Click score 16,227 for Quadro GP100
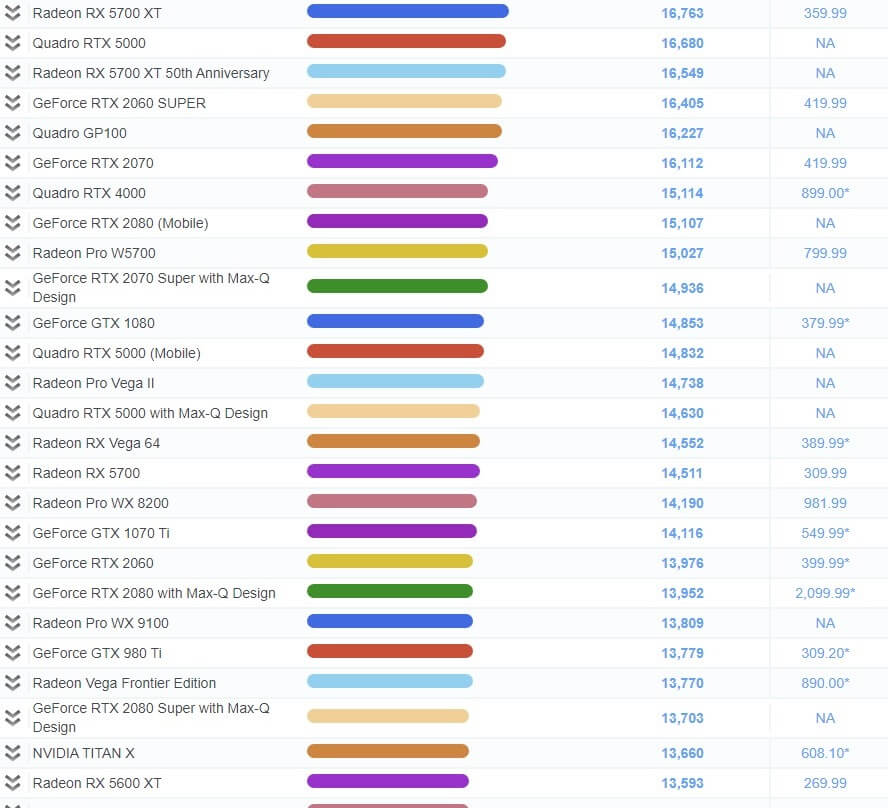888x808 pixels. (682, 133)
